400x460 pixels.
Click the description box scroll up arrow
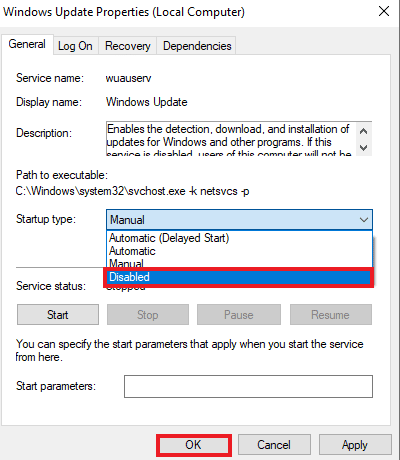pyautogui.click(x=364, y=131)
